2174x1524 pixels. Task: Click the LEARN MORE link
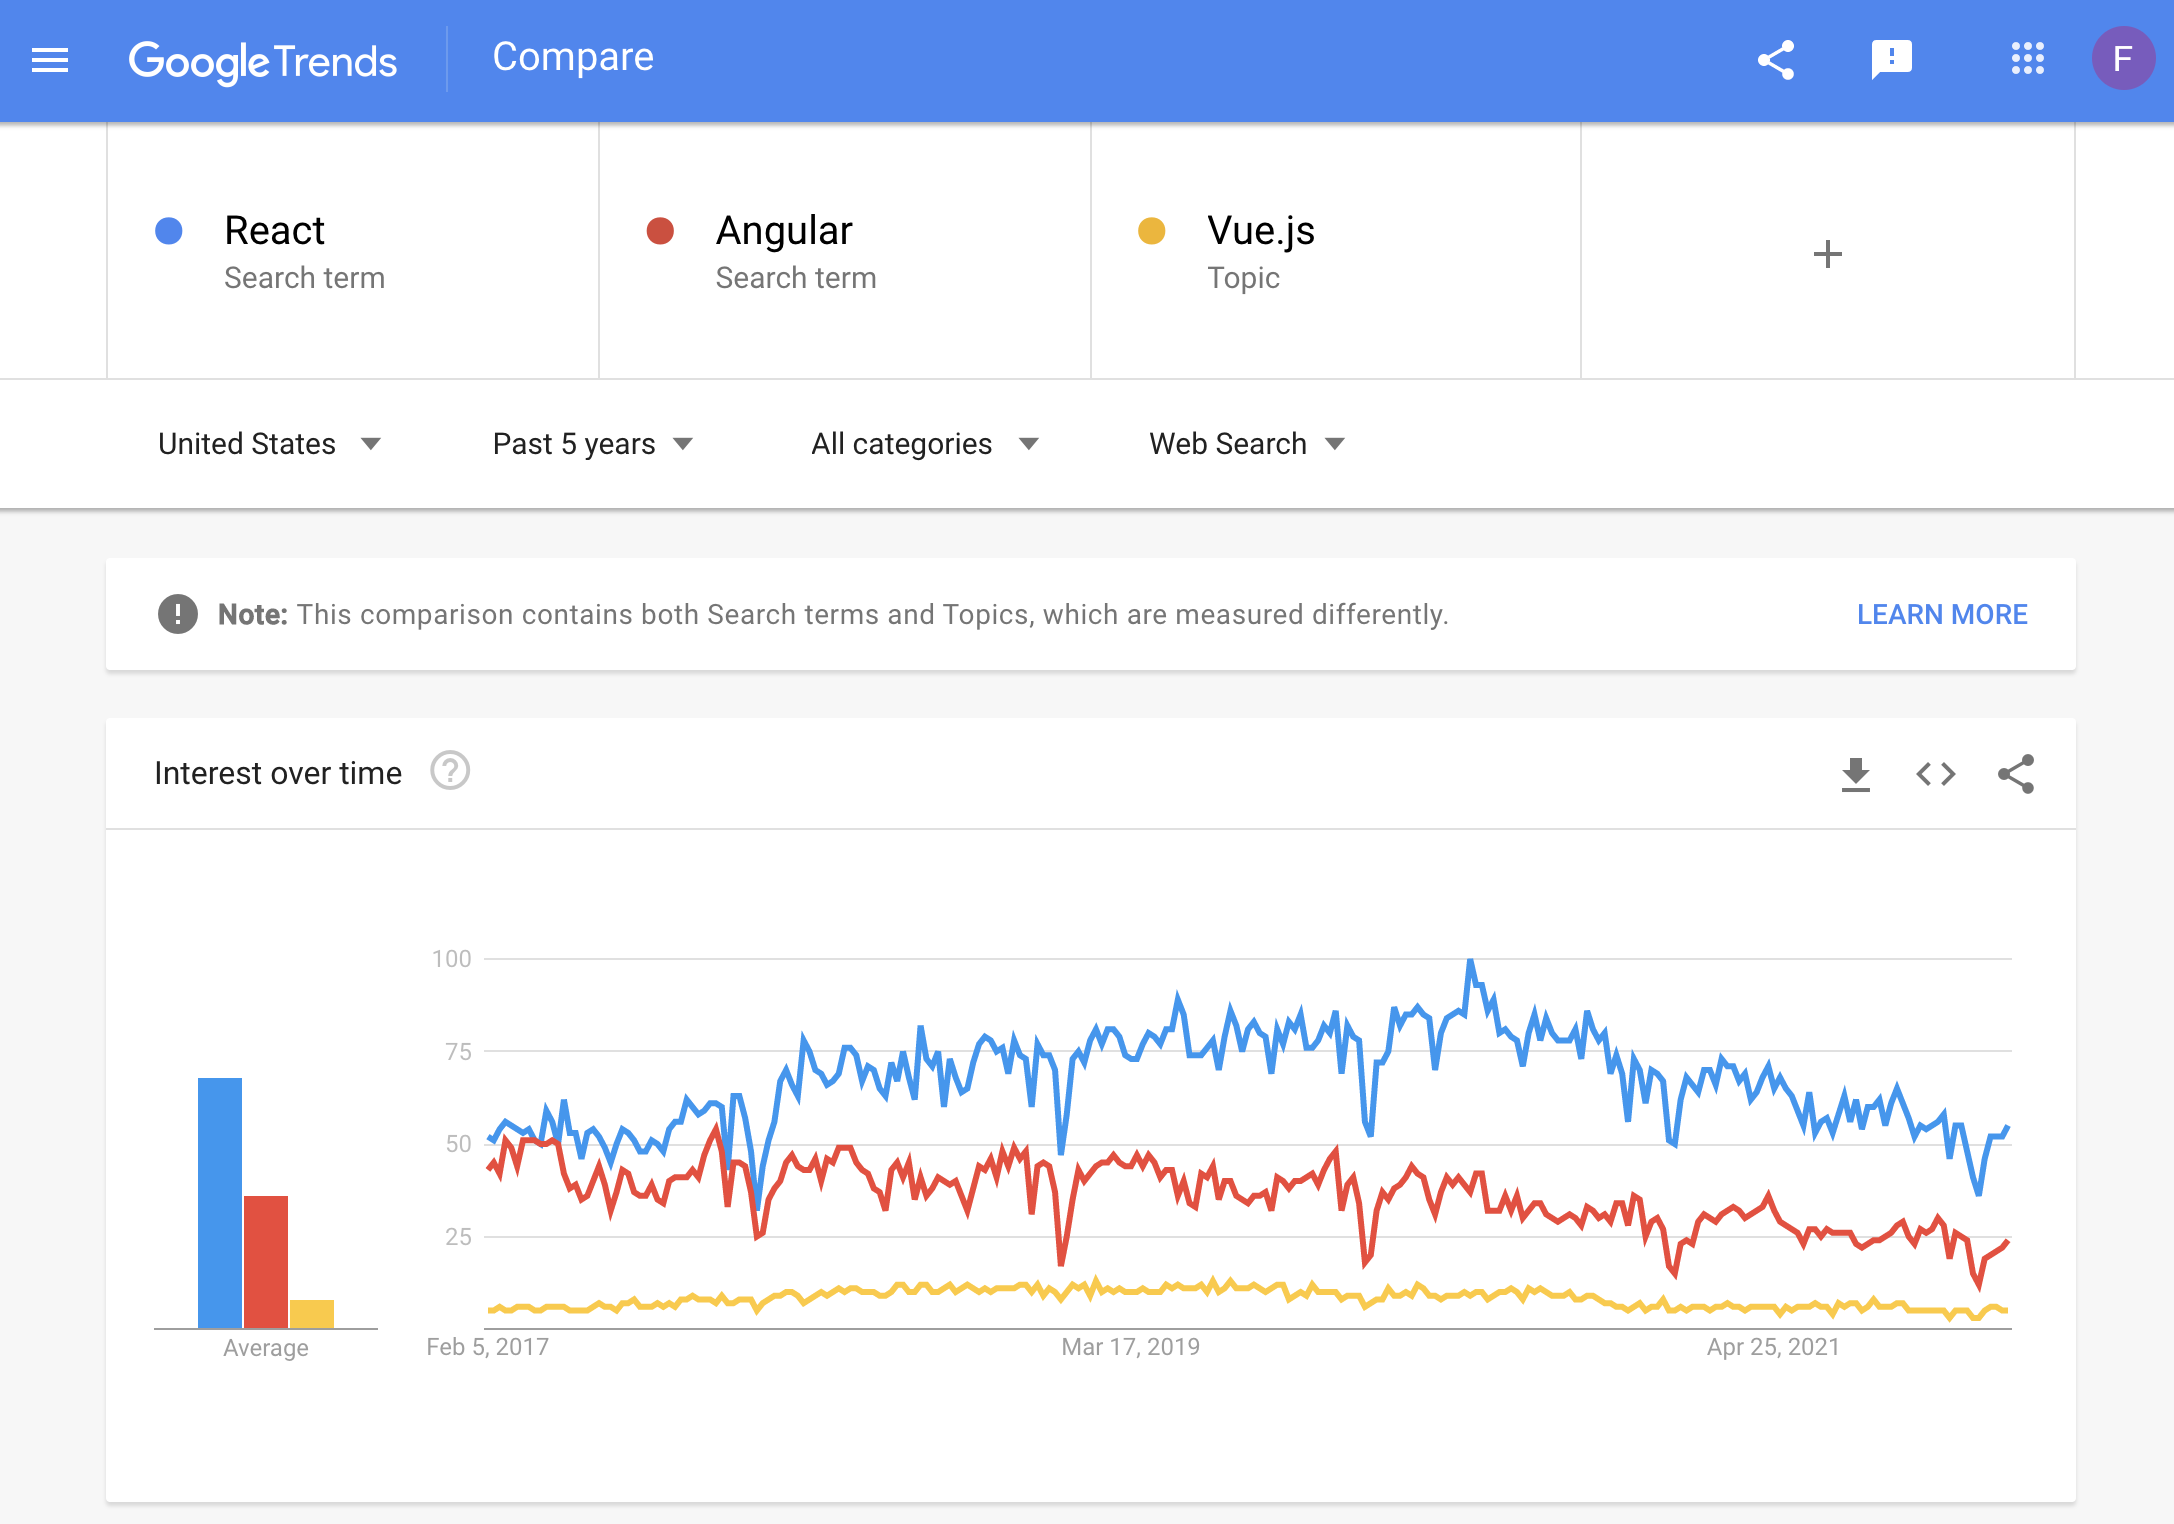click(x=1941, y=614)
